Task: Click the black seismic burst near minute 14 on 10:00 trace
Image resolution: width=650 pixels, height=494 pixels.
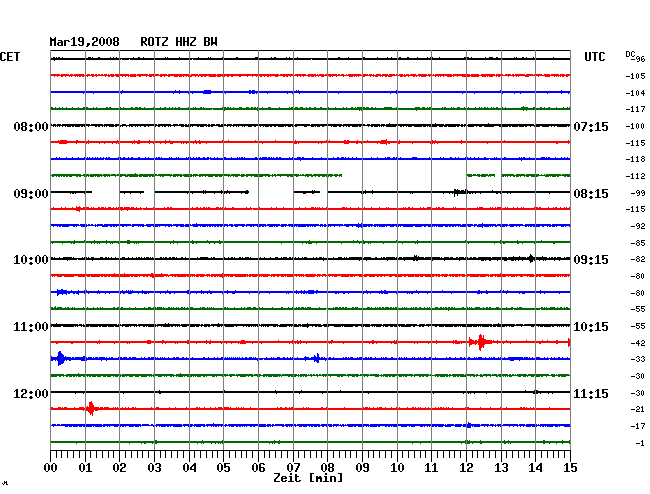Action: pyautogui.click(x=531, y=259)
